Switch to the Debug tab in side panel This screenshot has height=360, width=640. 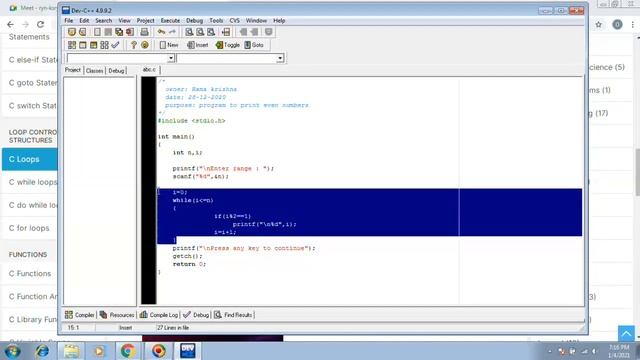[116, 71]
